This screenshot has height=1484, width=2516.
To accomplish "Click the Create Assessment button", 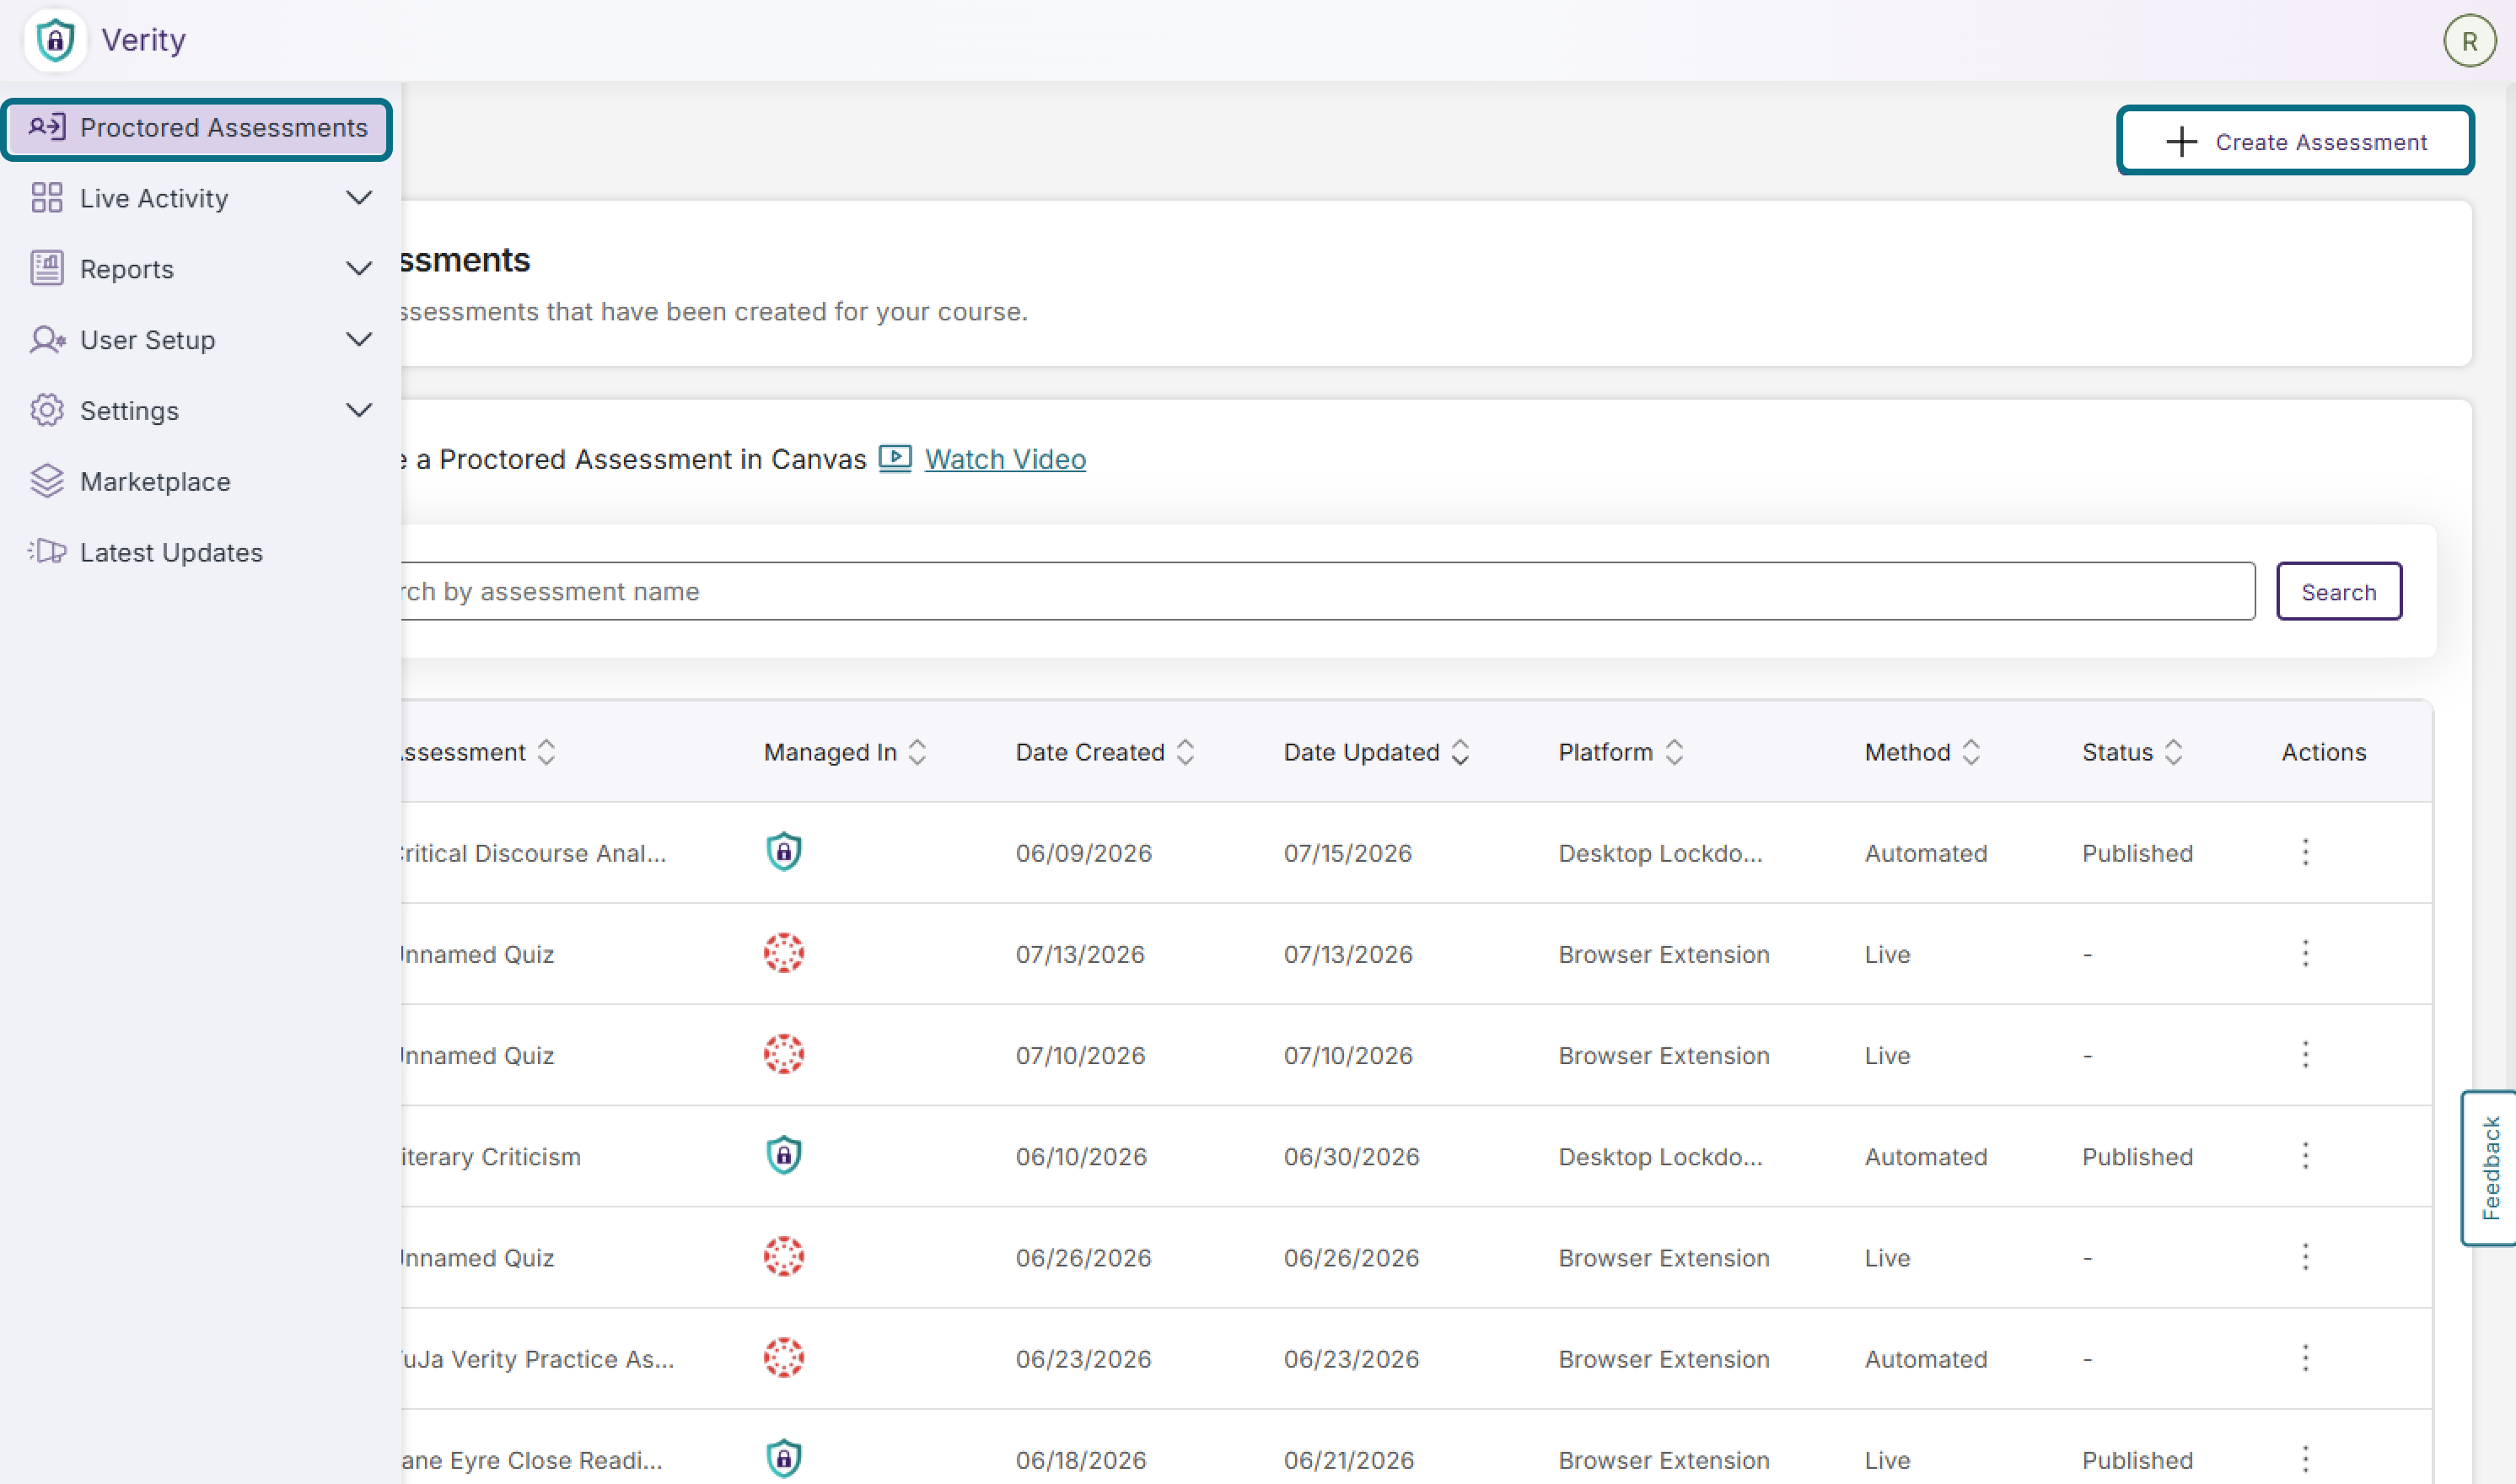I will 2295,141.
